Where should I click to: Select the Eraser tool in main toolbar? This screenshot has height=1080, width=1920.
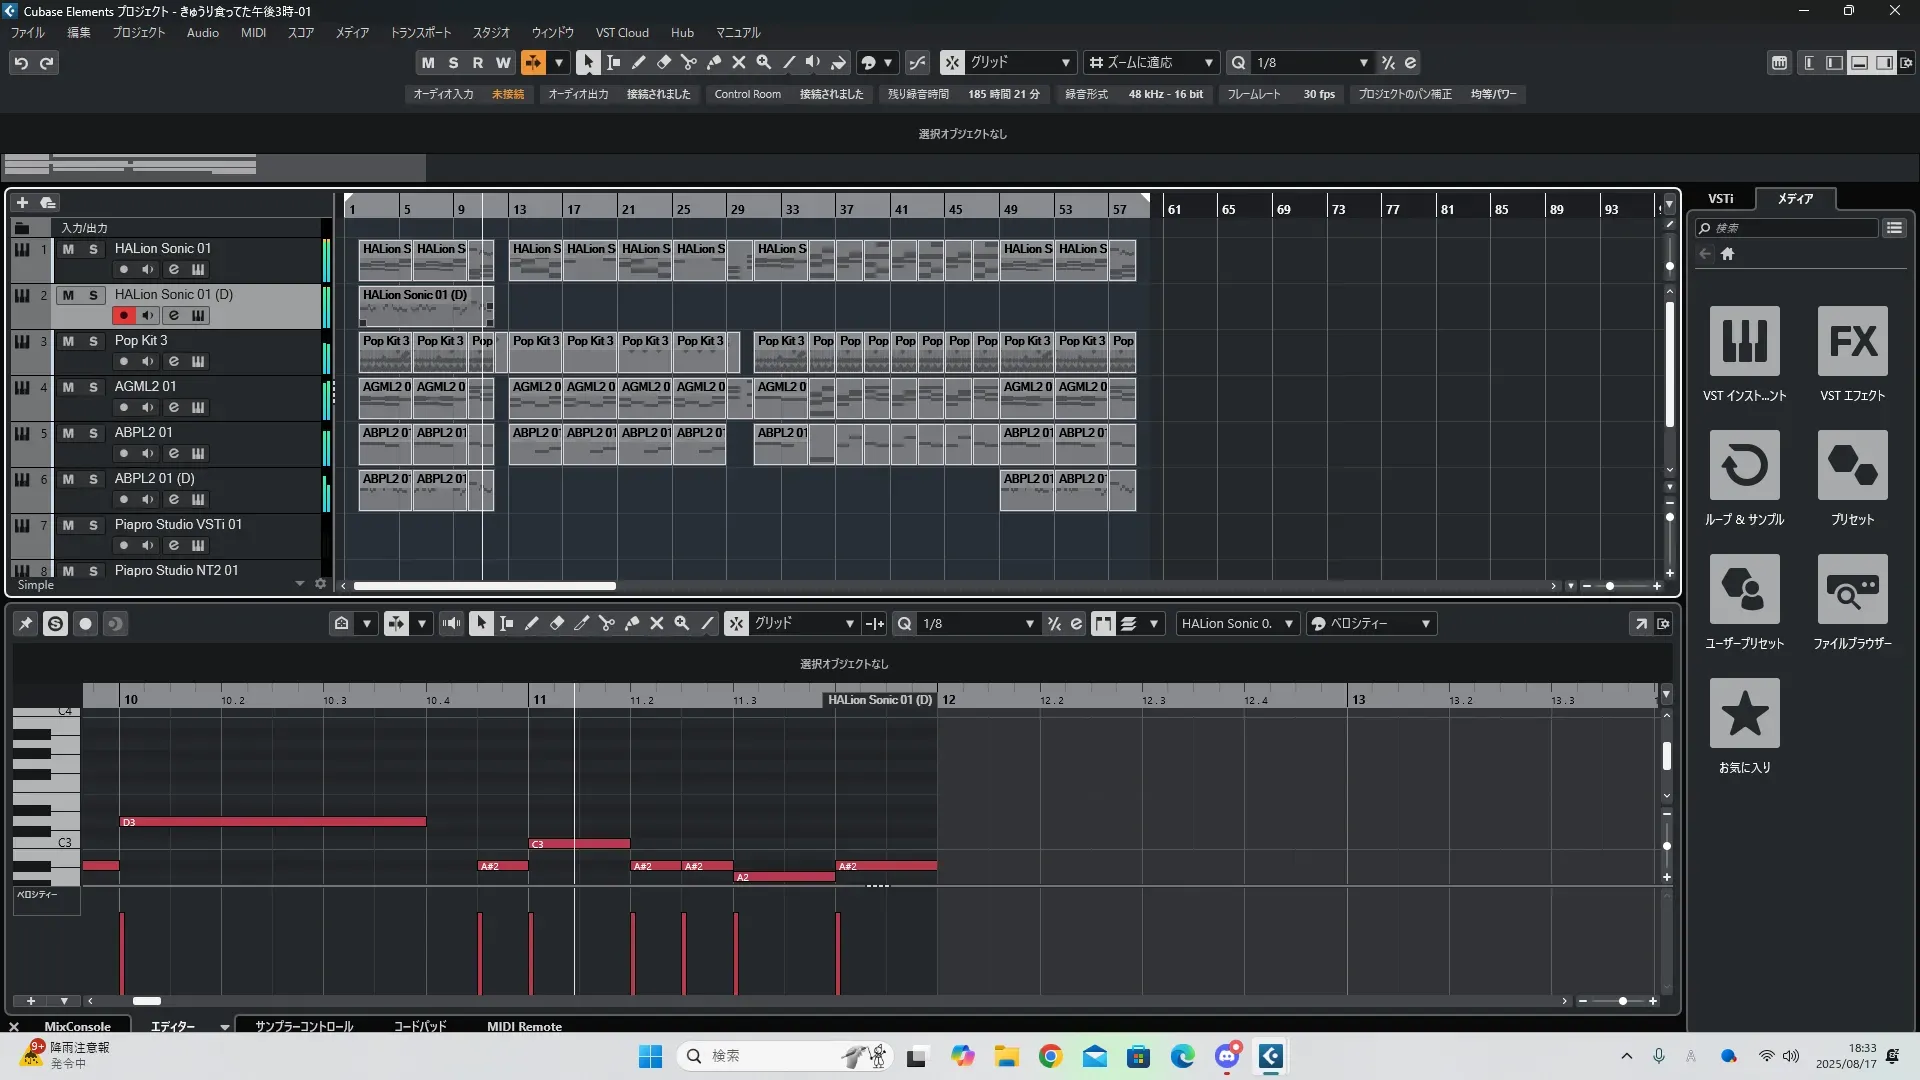[664, 62]
